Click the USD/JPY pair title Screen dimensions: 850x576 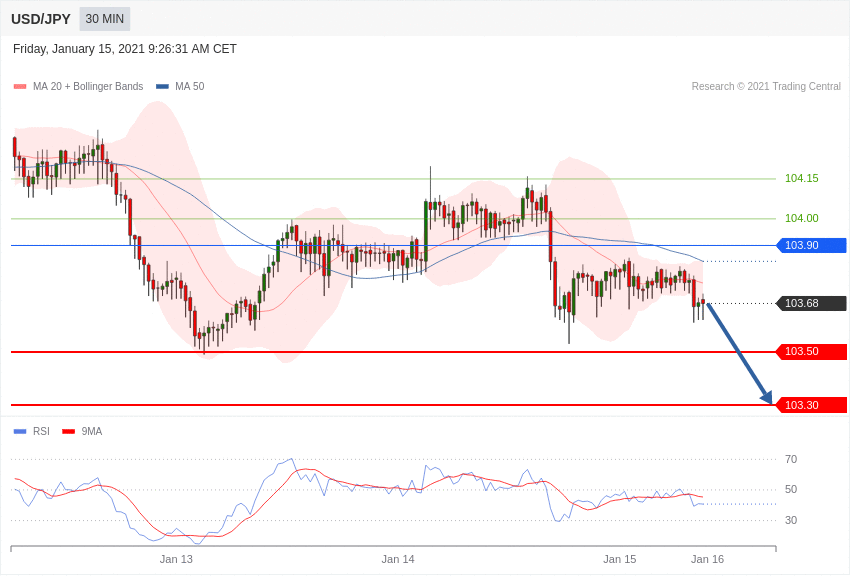click(x=41, y=19)
